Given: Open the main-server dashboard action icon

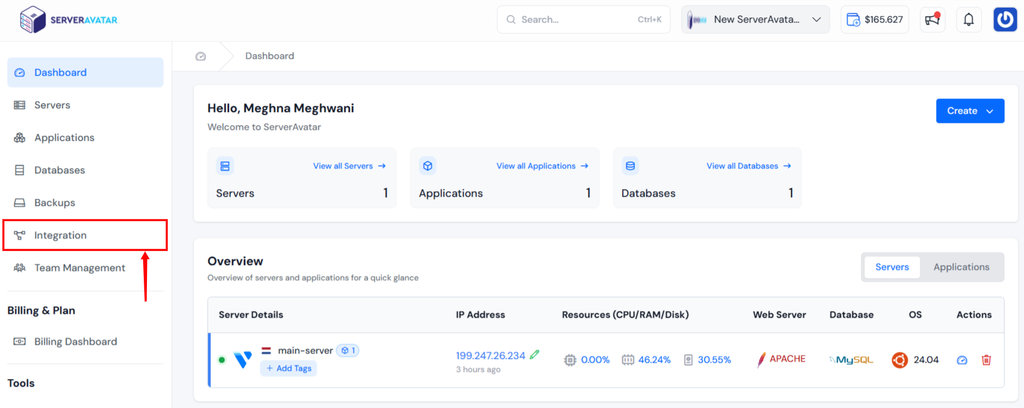Looking at the screenshot, I should 962,360.
